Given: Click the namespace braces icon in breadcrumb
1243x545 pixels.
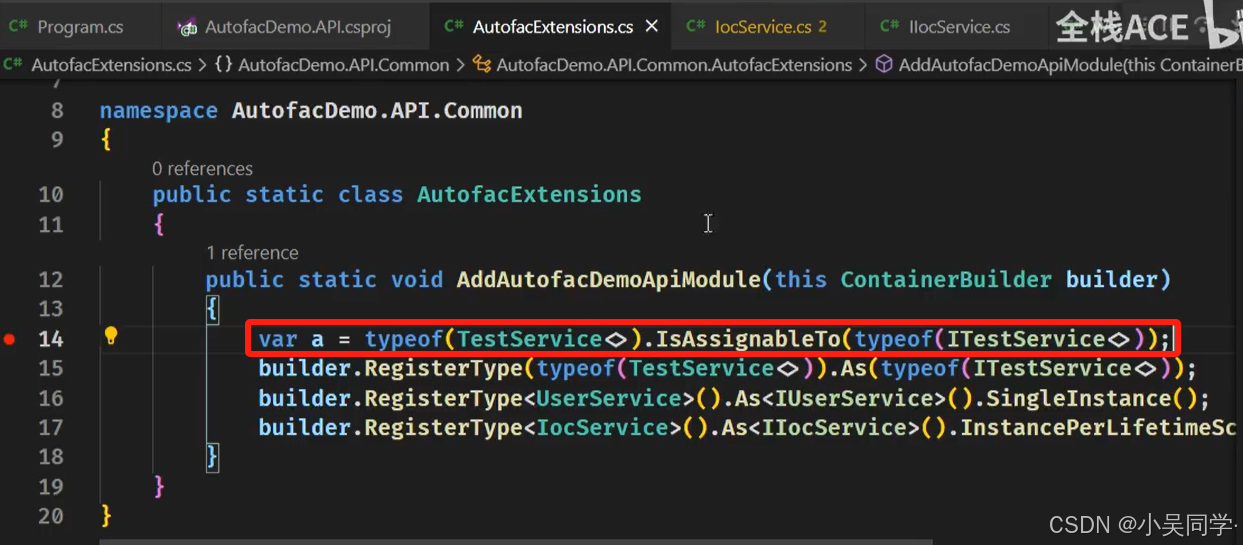Looking at the screenshot, I should pos(224,65).
